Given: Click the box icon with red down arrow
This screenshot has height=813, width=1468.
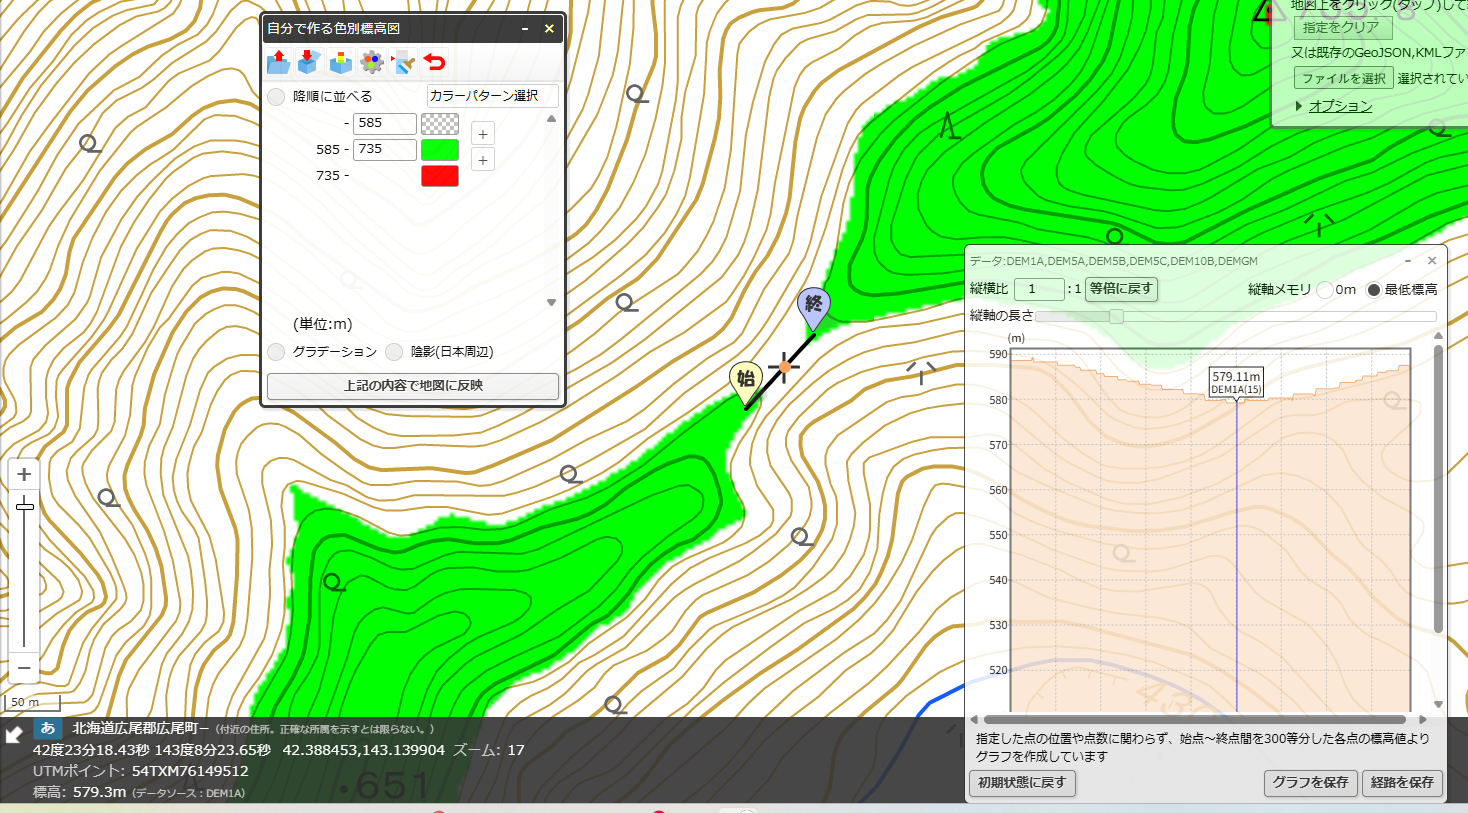Looking at the screenshot, I should coord(308,62).
